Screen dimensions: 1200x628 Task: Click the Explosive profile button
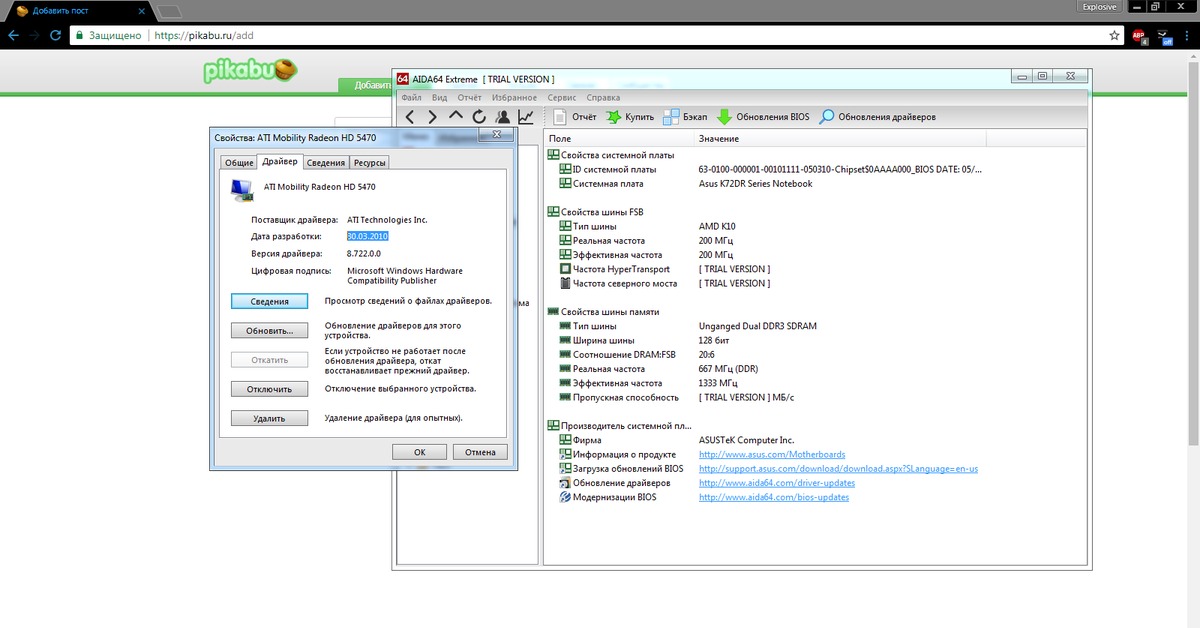coord(1100,7)
